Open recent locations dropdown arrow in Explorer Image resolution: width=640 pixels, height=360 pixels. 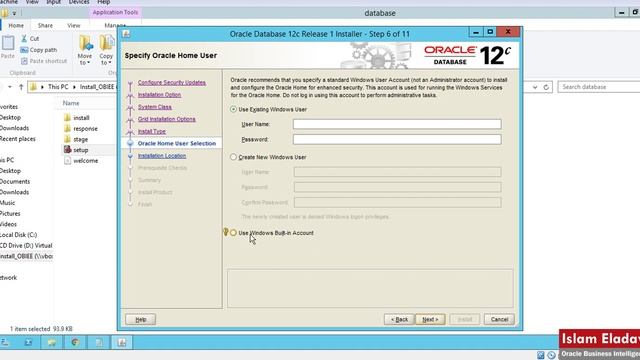click(x=10, y=87)
